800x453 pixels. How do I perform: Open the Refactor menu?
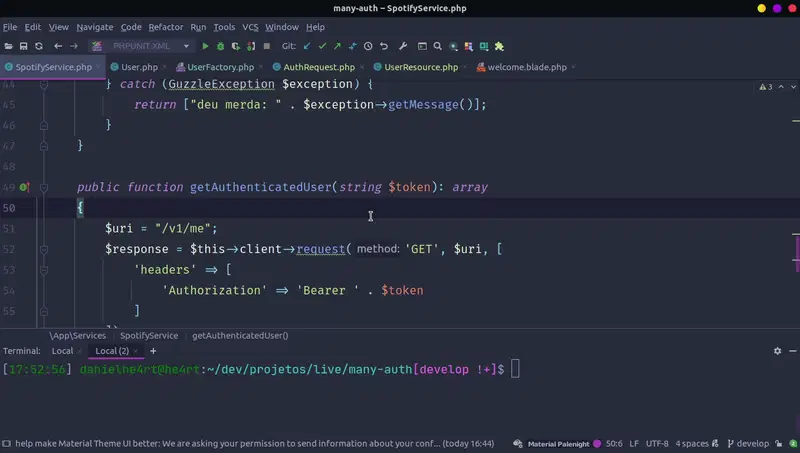click(166, 27)
